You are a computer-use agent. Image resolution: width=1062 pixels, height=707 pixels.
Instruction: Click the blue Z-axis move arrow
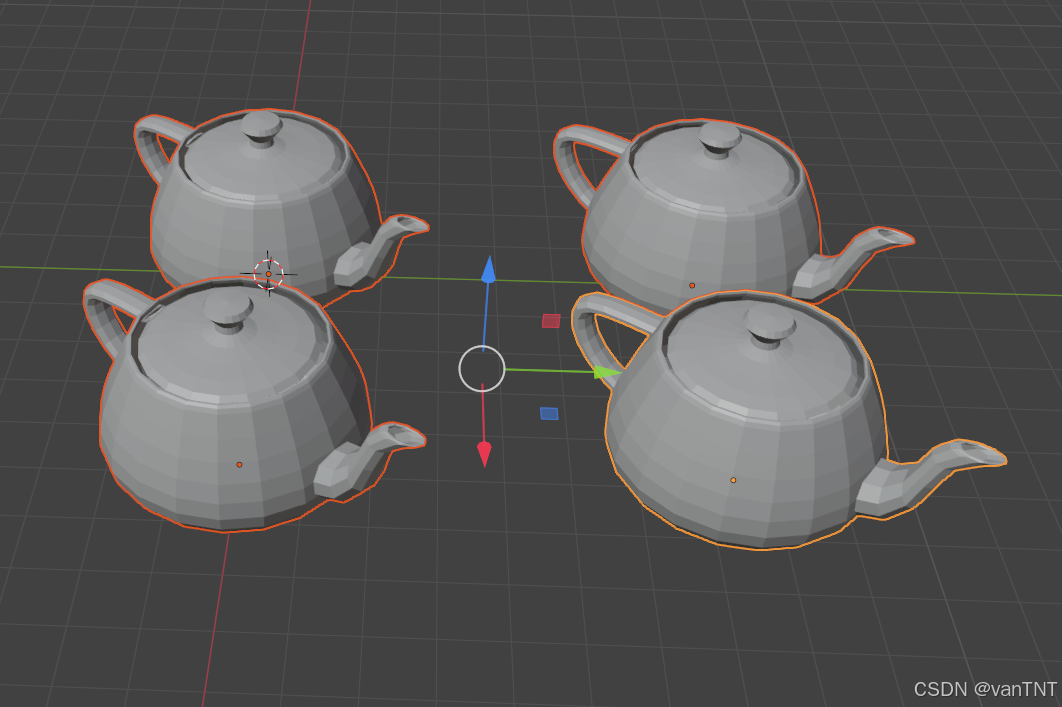488,270
